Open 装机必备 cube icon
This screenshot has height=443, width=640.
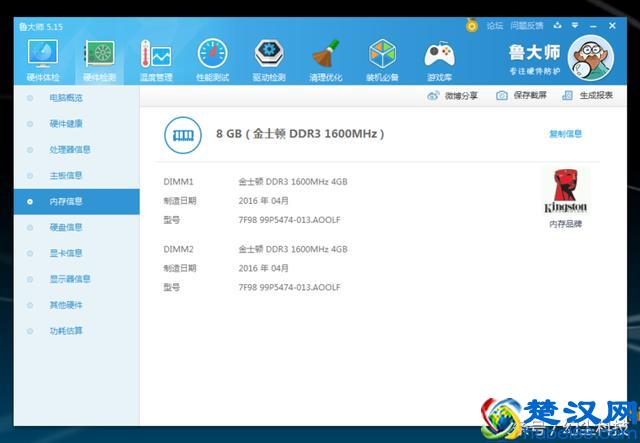coord(382,59)
